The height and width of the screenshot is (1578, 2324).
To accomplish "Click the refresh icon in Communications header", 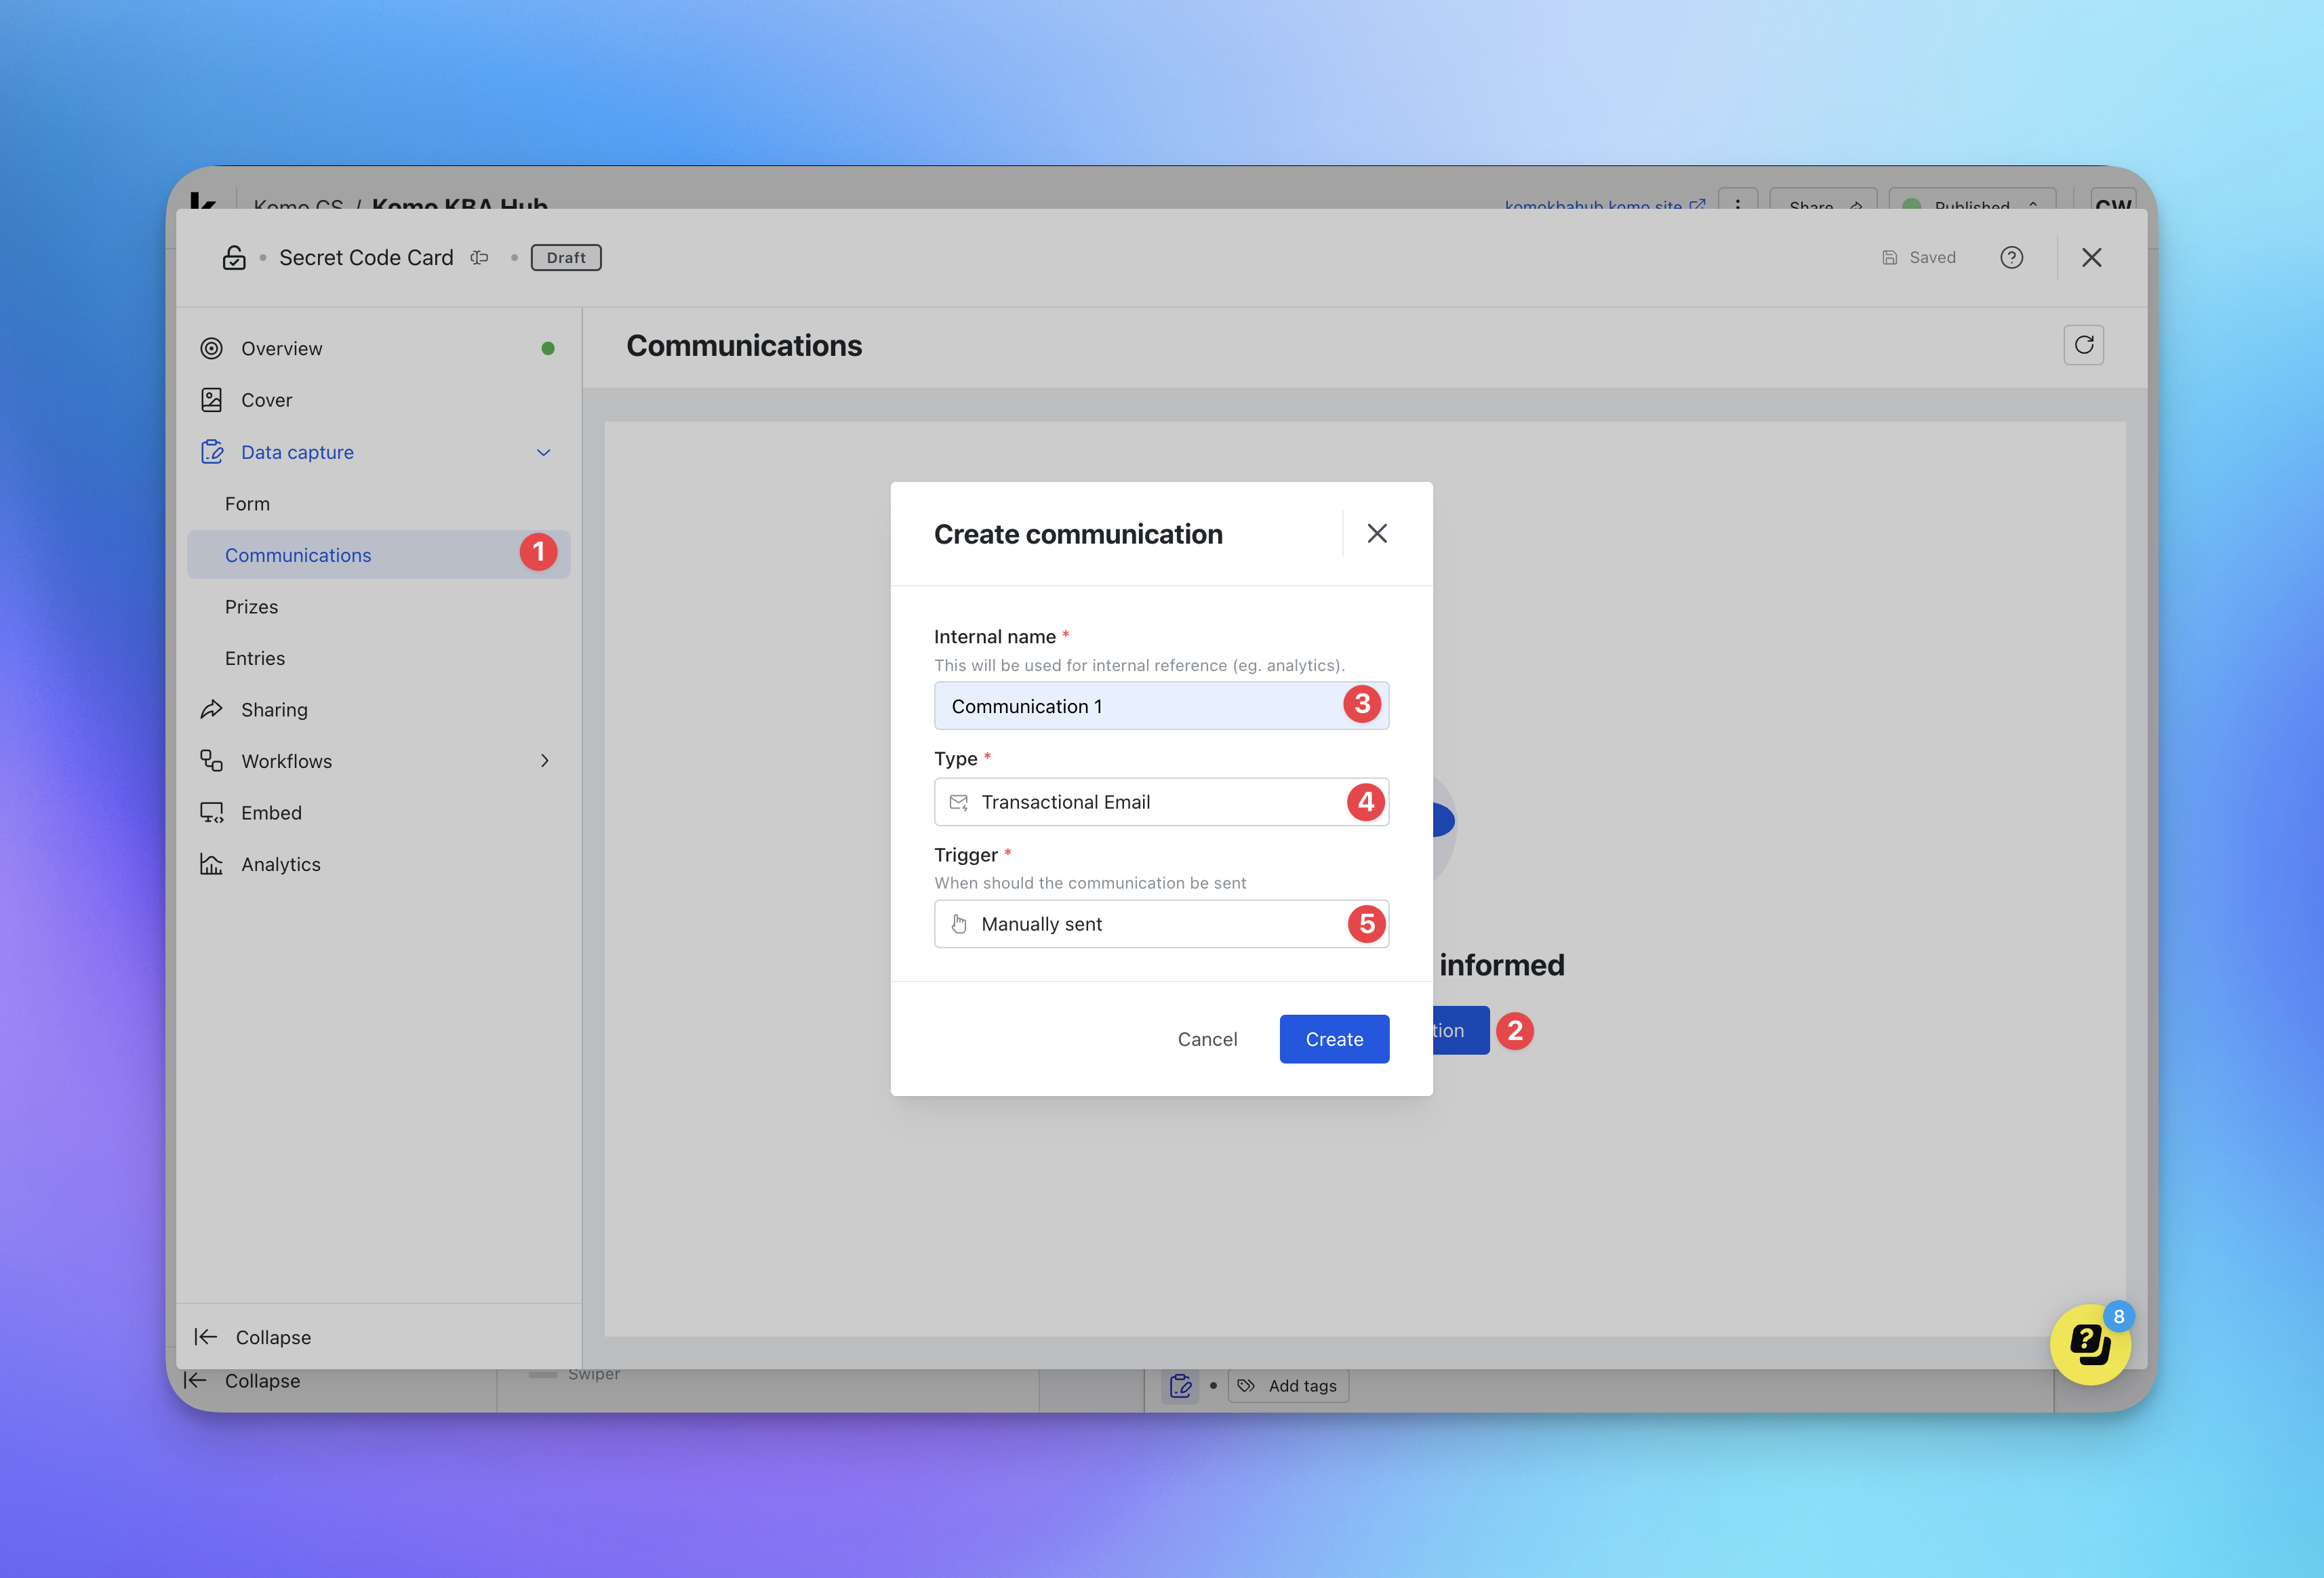I will 2083,345.
